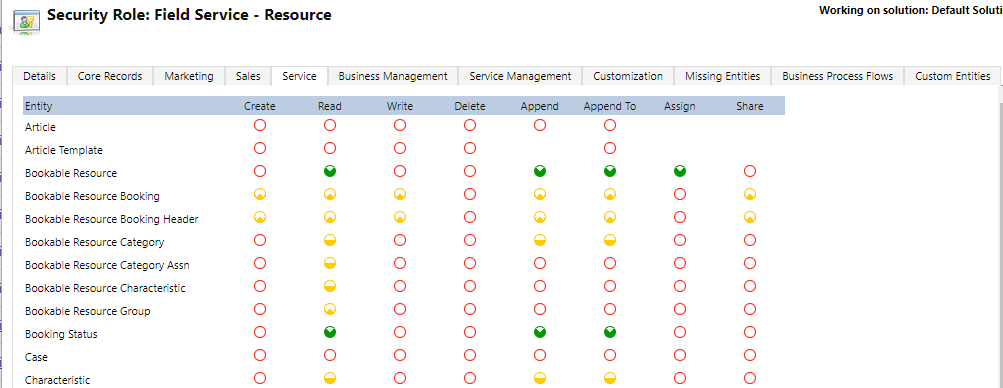
Task: Select the Sales tab
Action: [248, 76]
